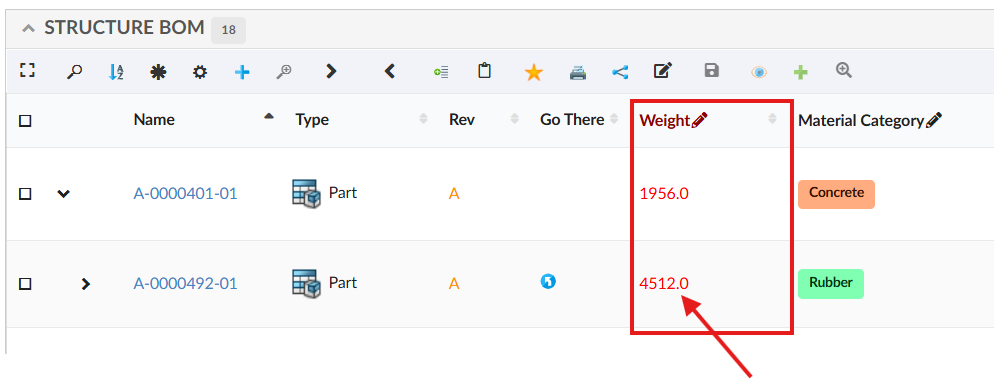Screen dimensions: 994x379
Task: Click the sort arrows beside Go There column
Action: pyautogui.click(x=614, y=119)
